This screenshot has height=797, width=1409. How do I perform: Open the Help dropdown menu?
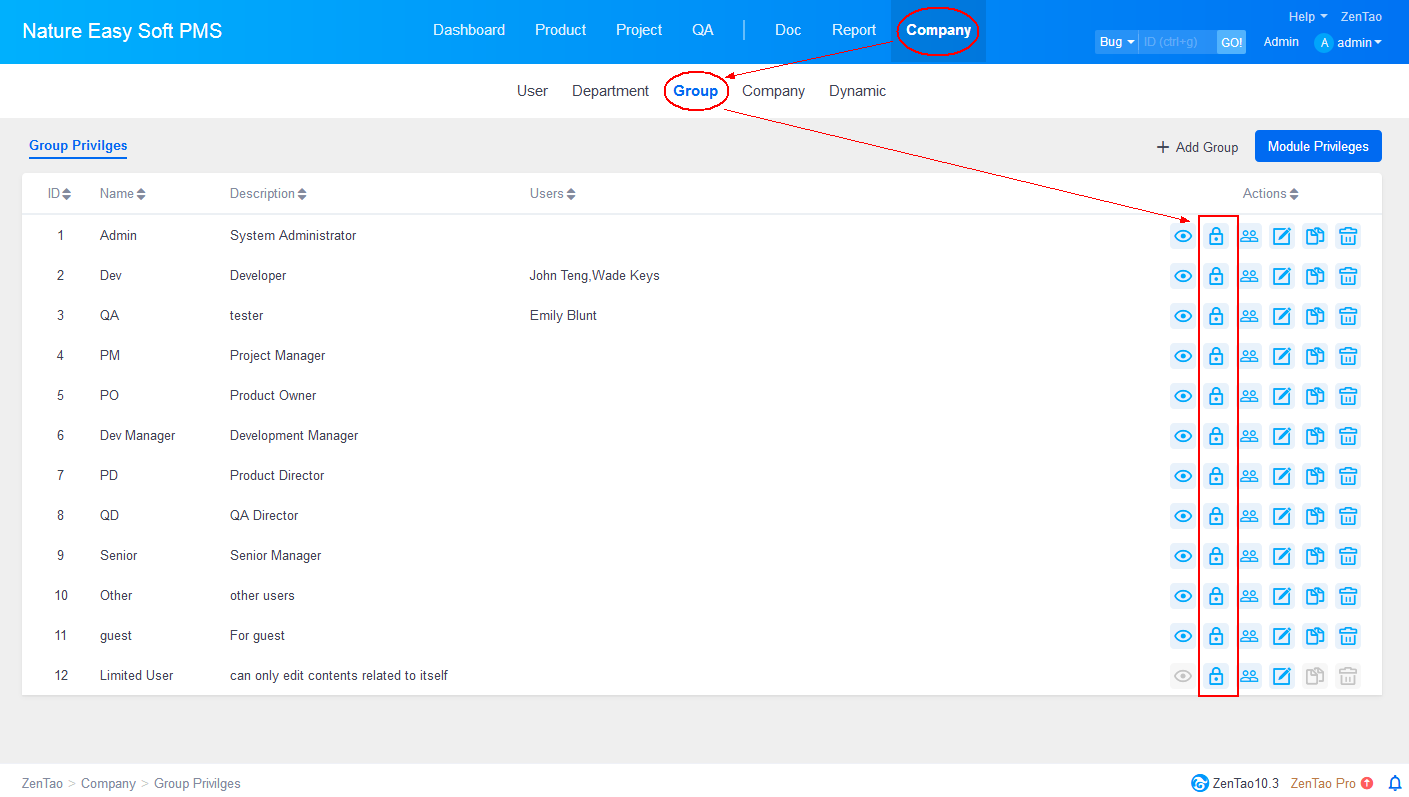click(x=1307, y=17)
